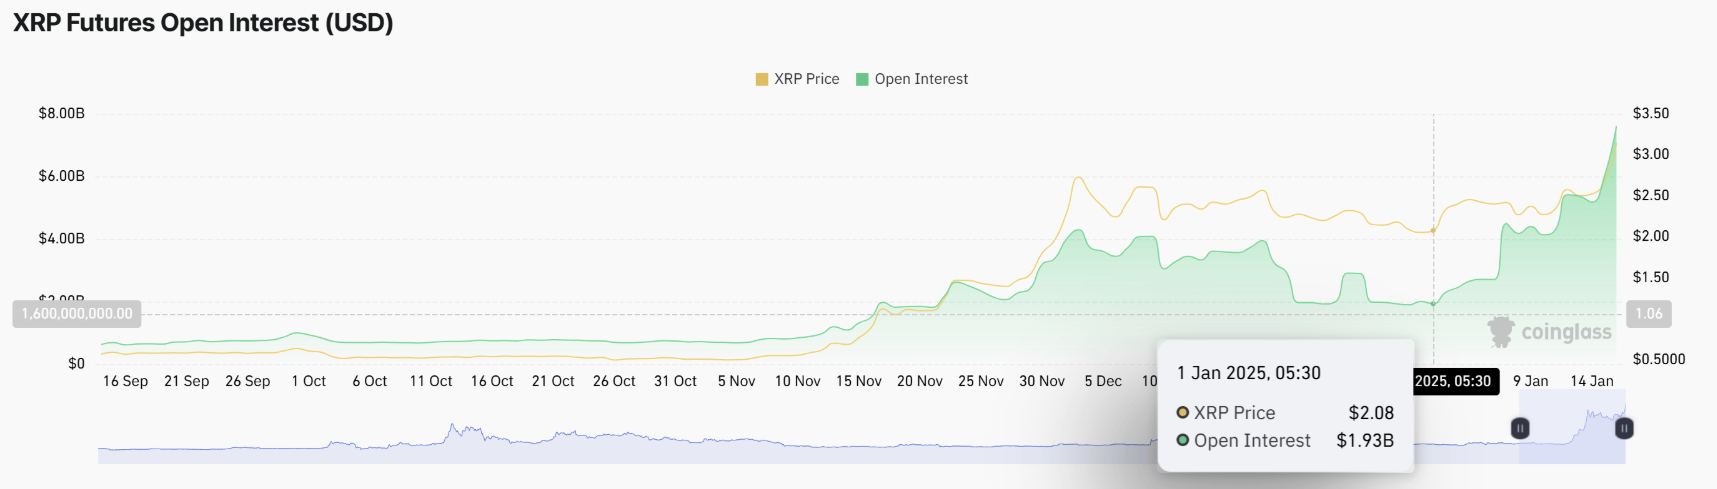Viewport: 1717px width, 489px height.
Task: Click the 1,600,000,000.00 left axis marker
Action: pos(77,314)
